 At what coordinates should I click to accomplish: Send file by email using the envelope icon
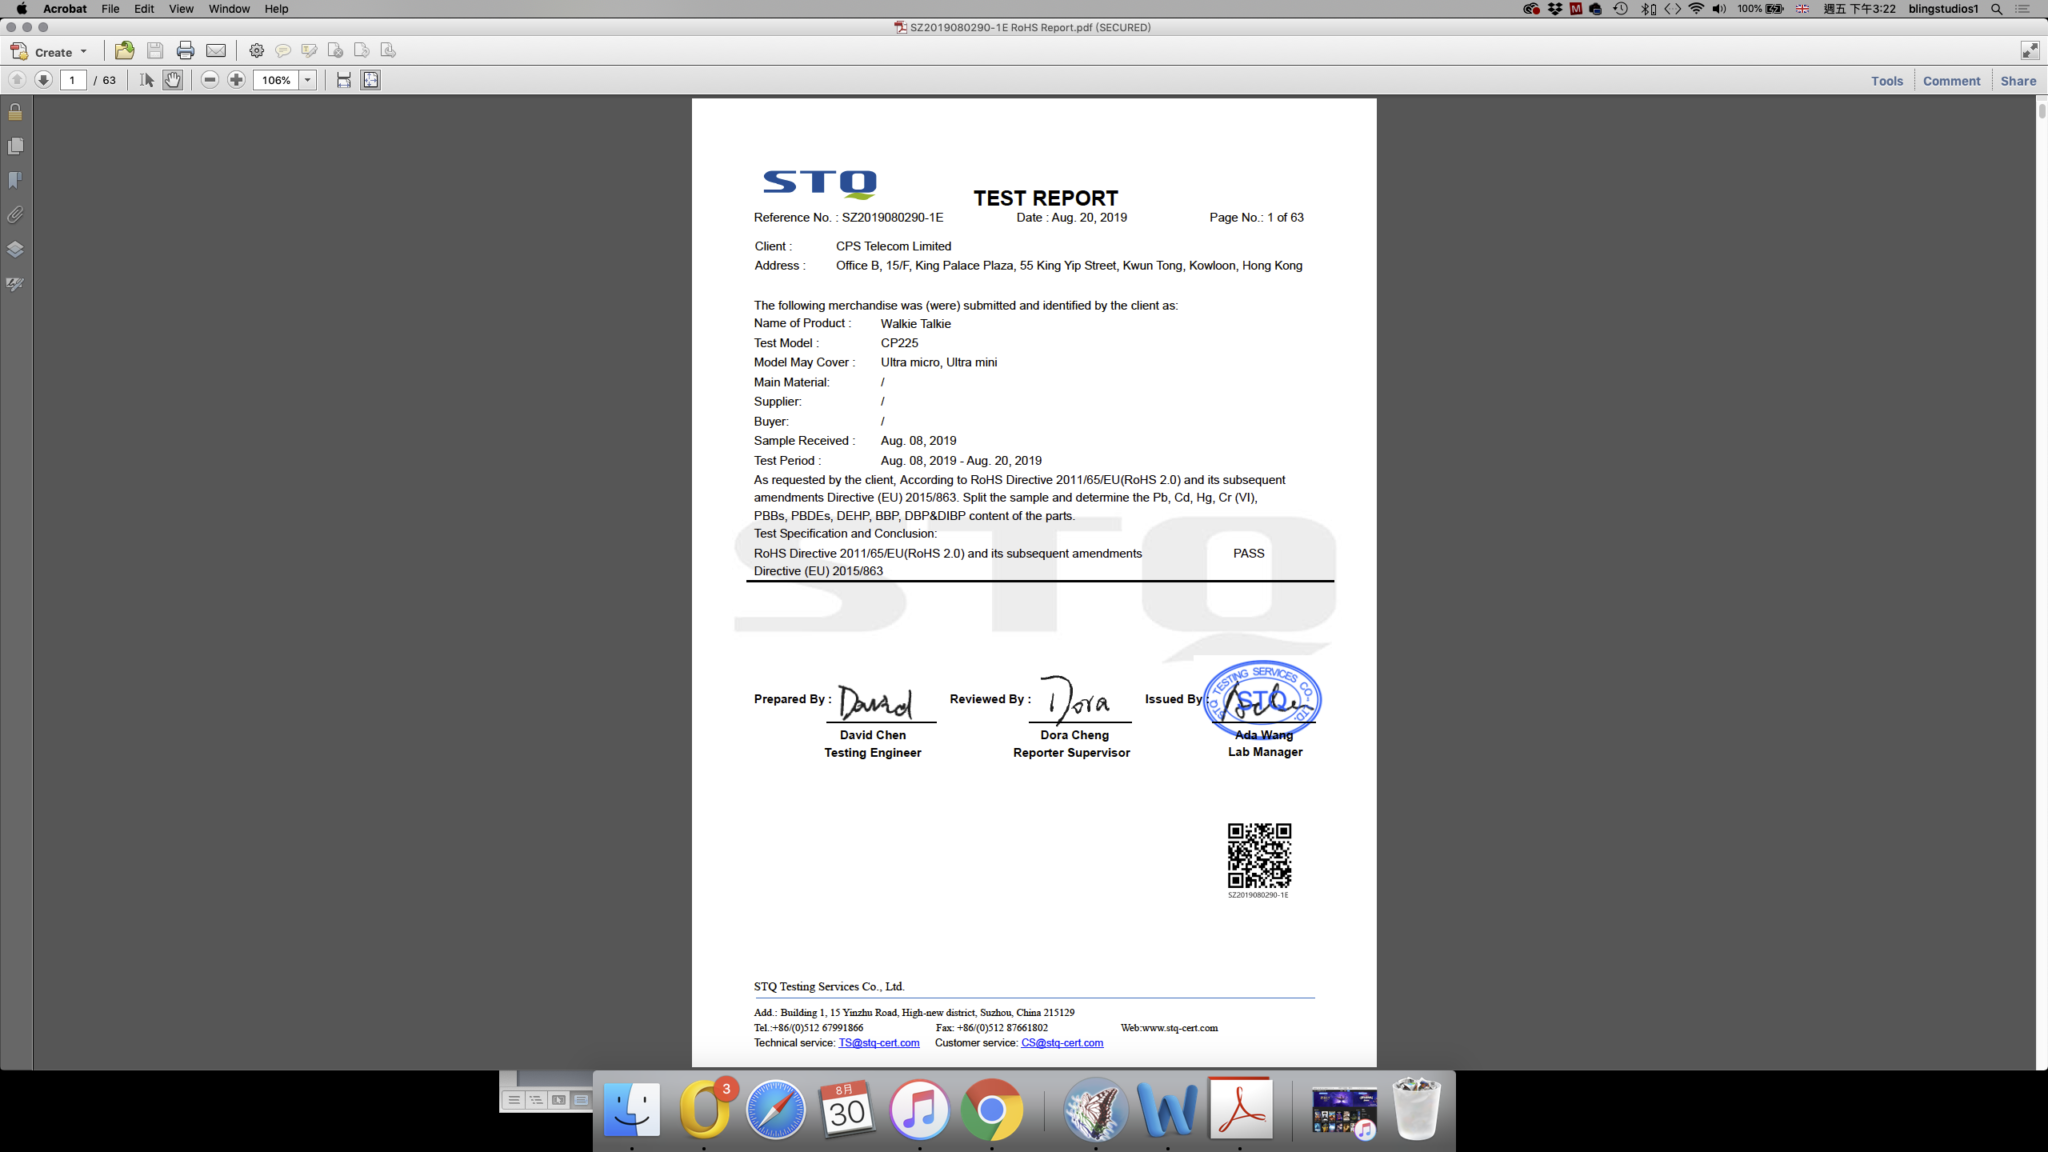[215, 51]
